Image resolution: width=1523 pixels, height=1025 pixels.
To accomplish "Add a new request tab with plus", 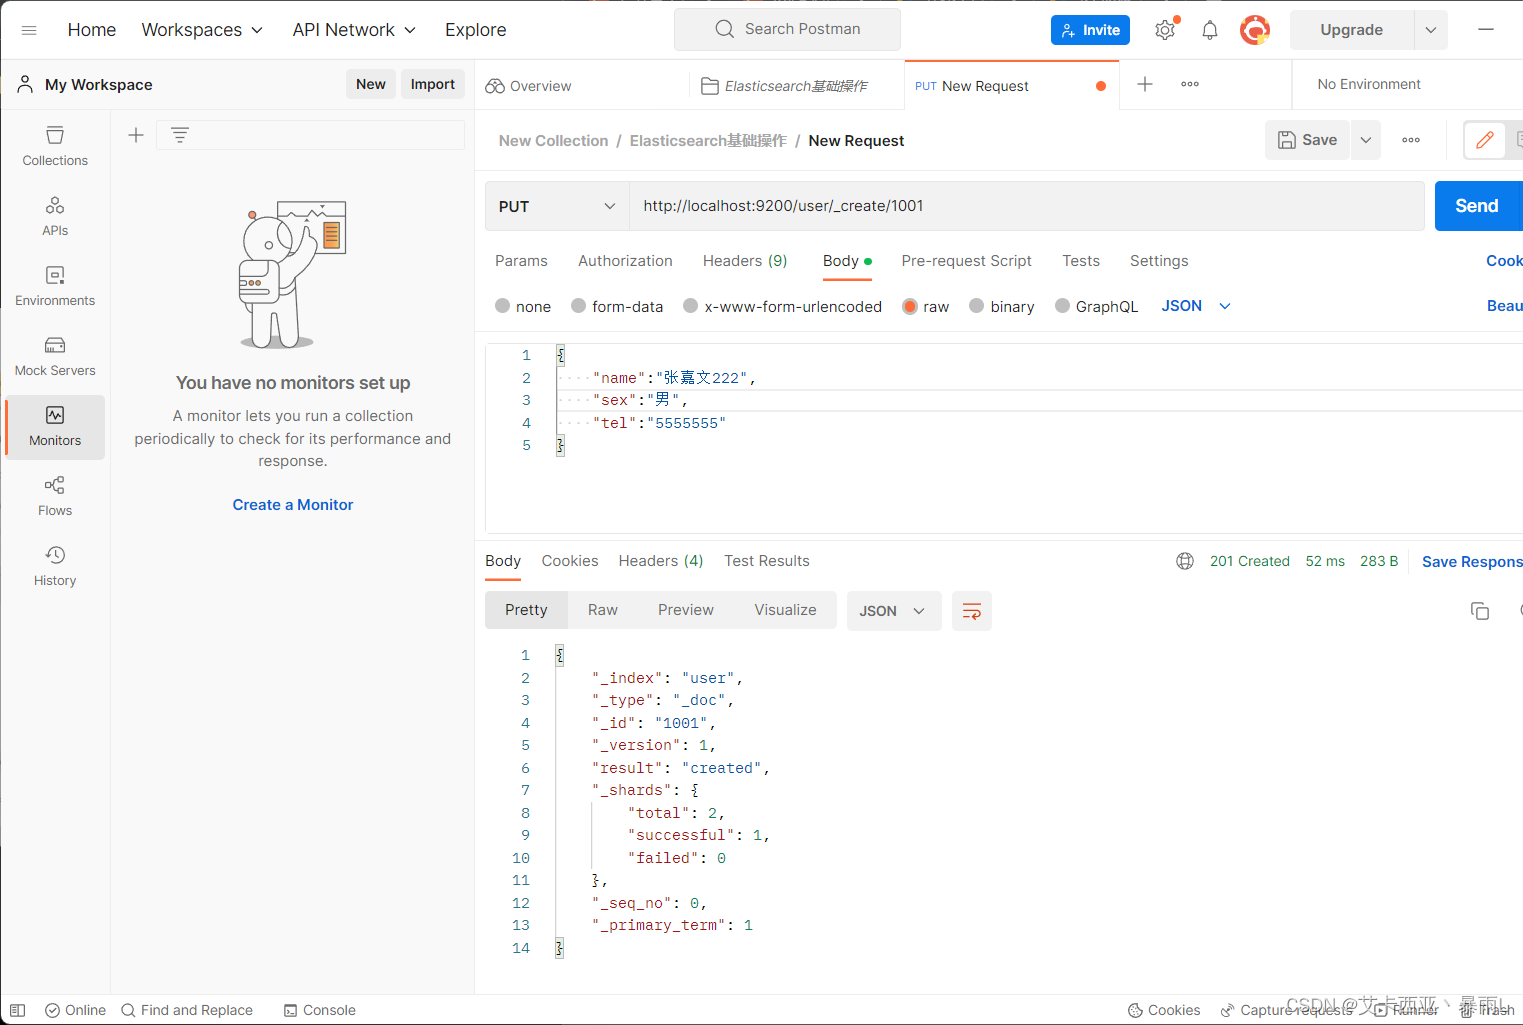I will (1145, 84).
